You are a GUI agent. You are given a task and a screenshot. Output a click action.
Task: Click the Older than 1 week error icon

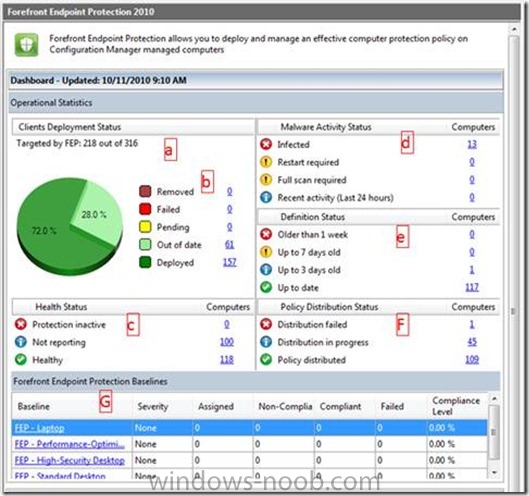pyautogui.click(x=266, y=234)
